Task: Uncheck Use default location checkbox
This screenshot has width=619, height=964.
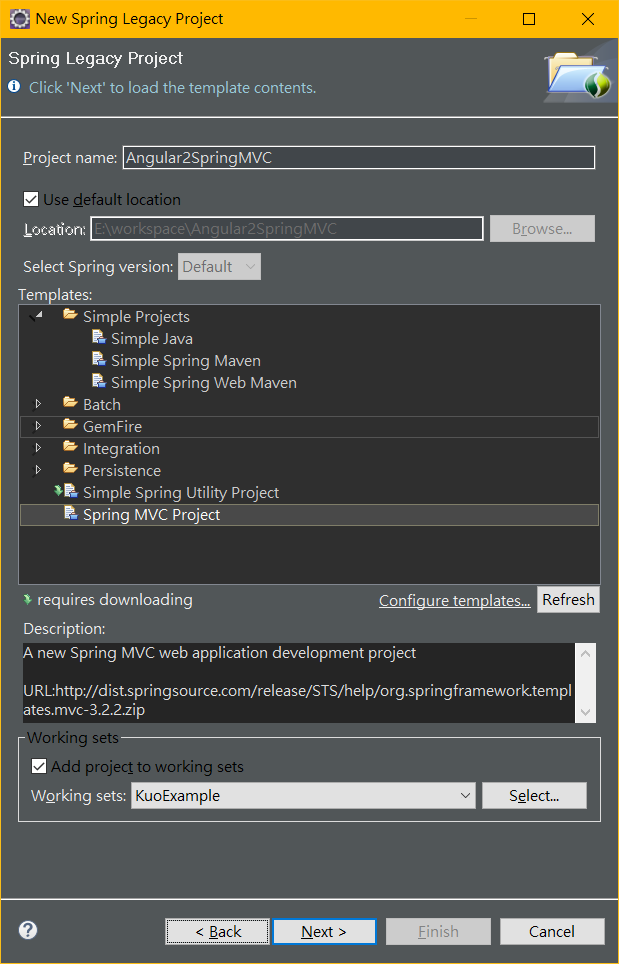Action: [31, 199]
